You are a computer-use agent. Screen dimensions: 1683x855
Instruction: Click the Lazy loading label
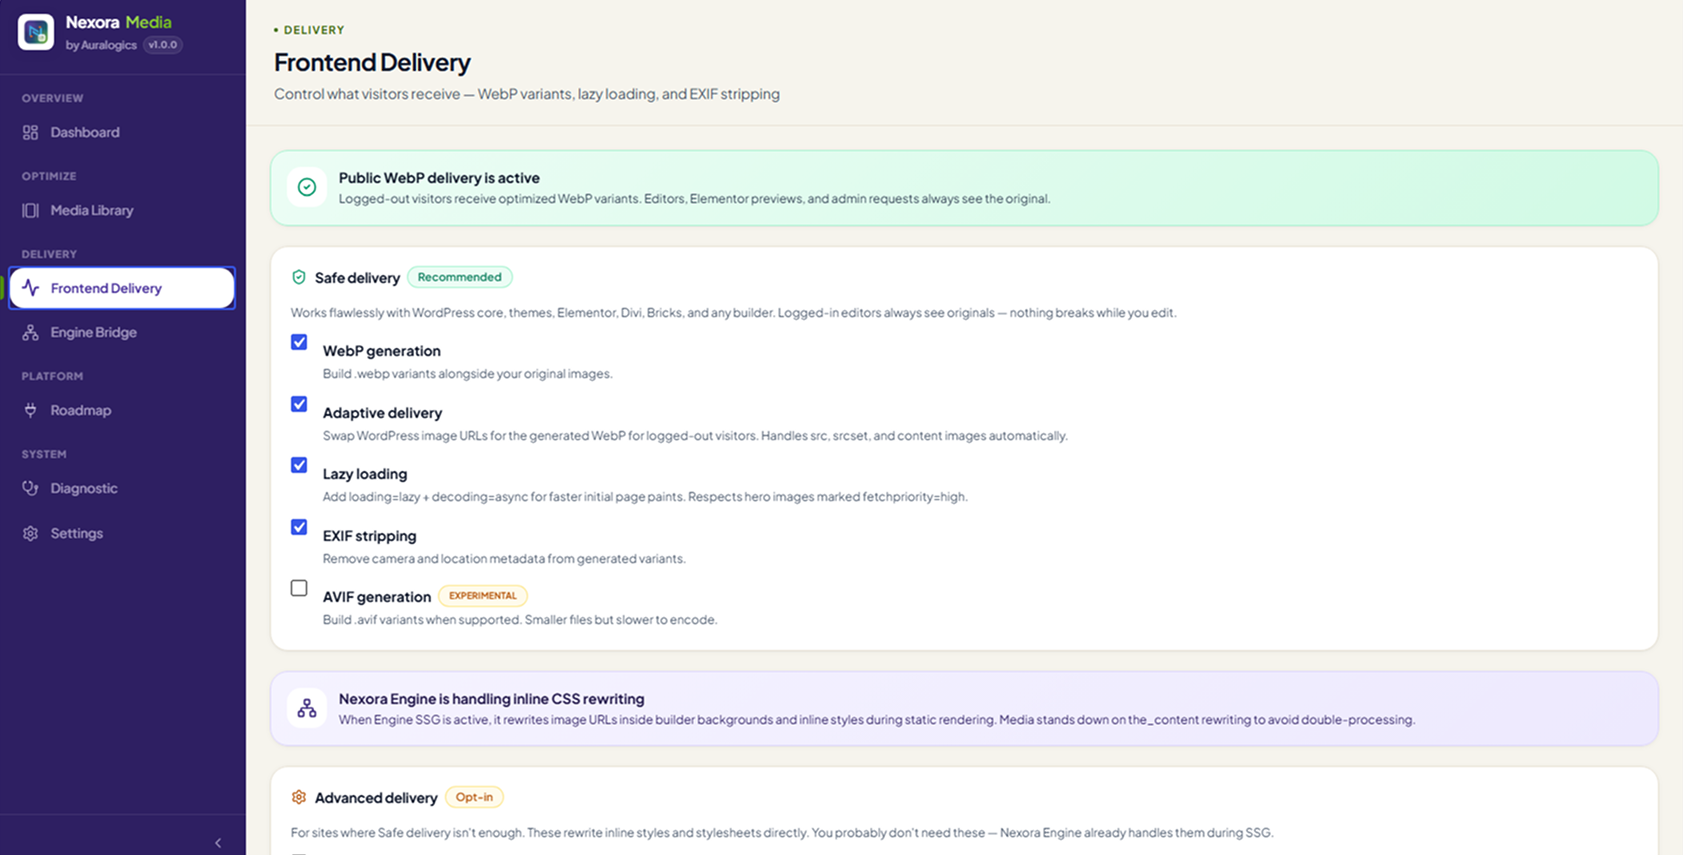tap(365, 474)
